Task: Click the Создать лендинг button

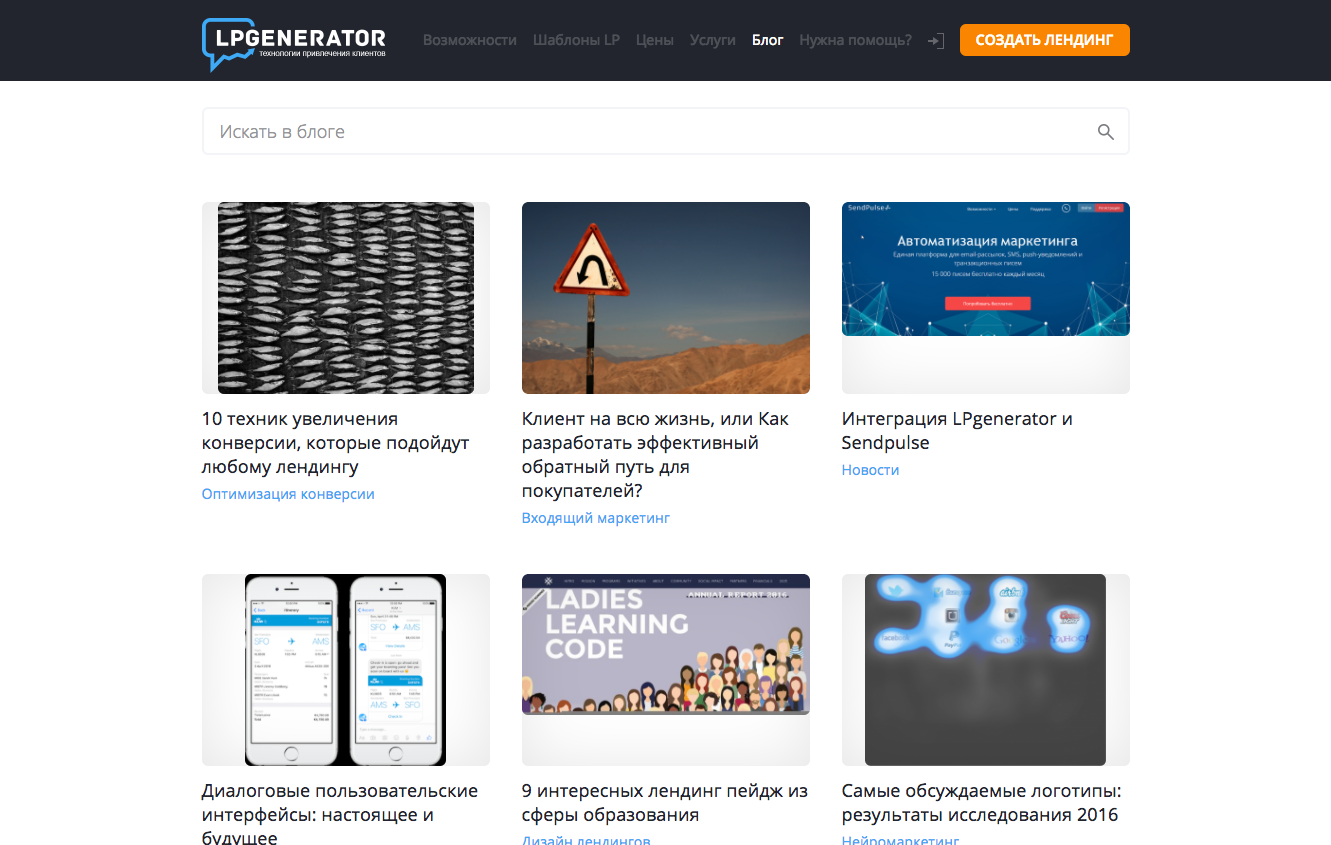Action: (x=1045, y=40)
